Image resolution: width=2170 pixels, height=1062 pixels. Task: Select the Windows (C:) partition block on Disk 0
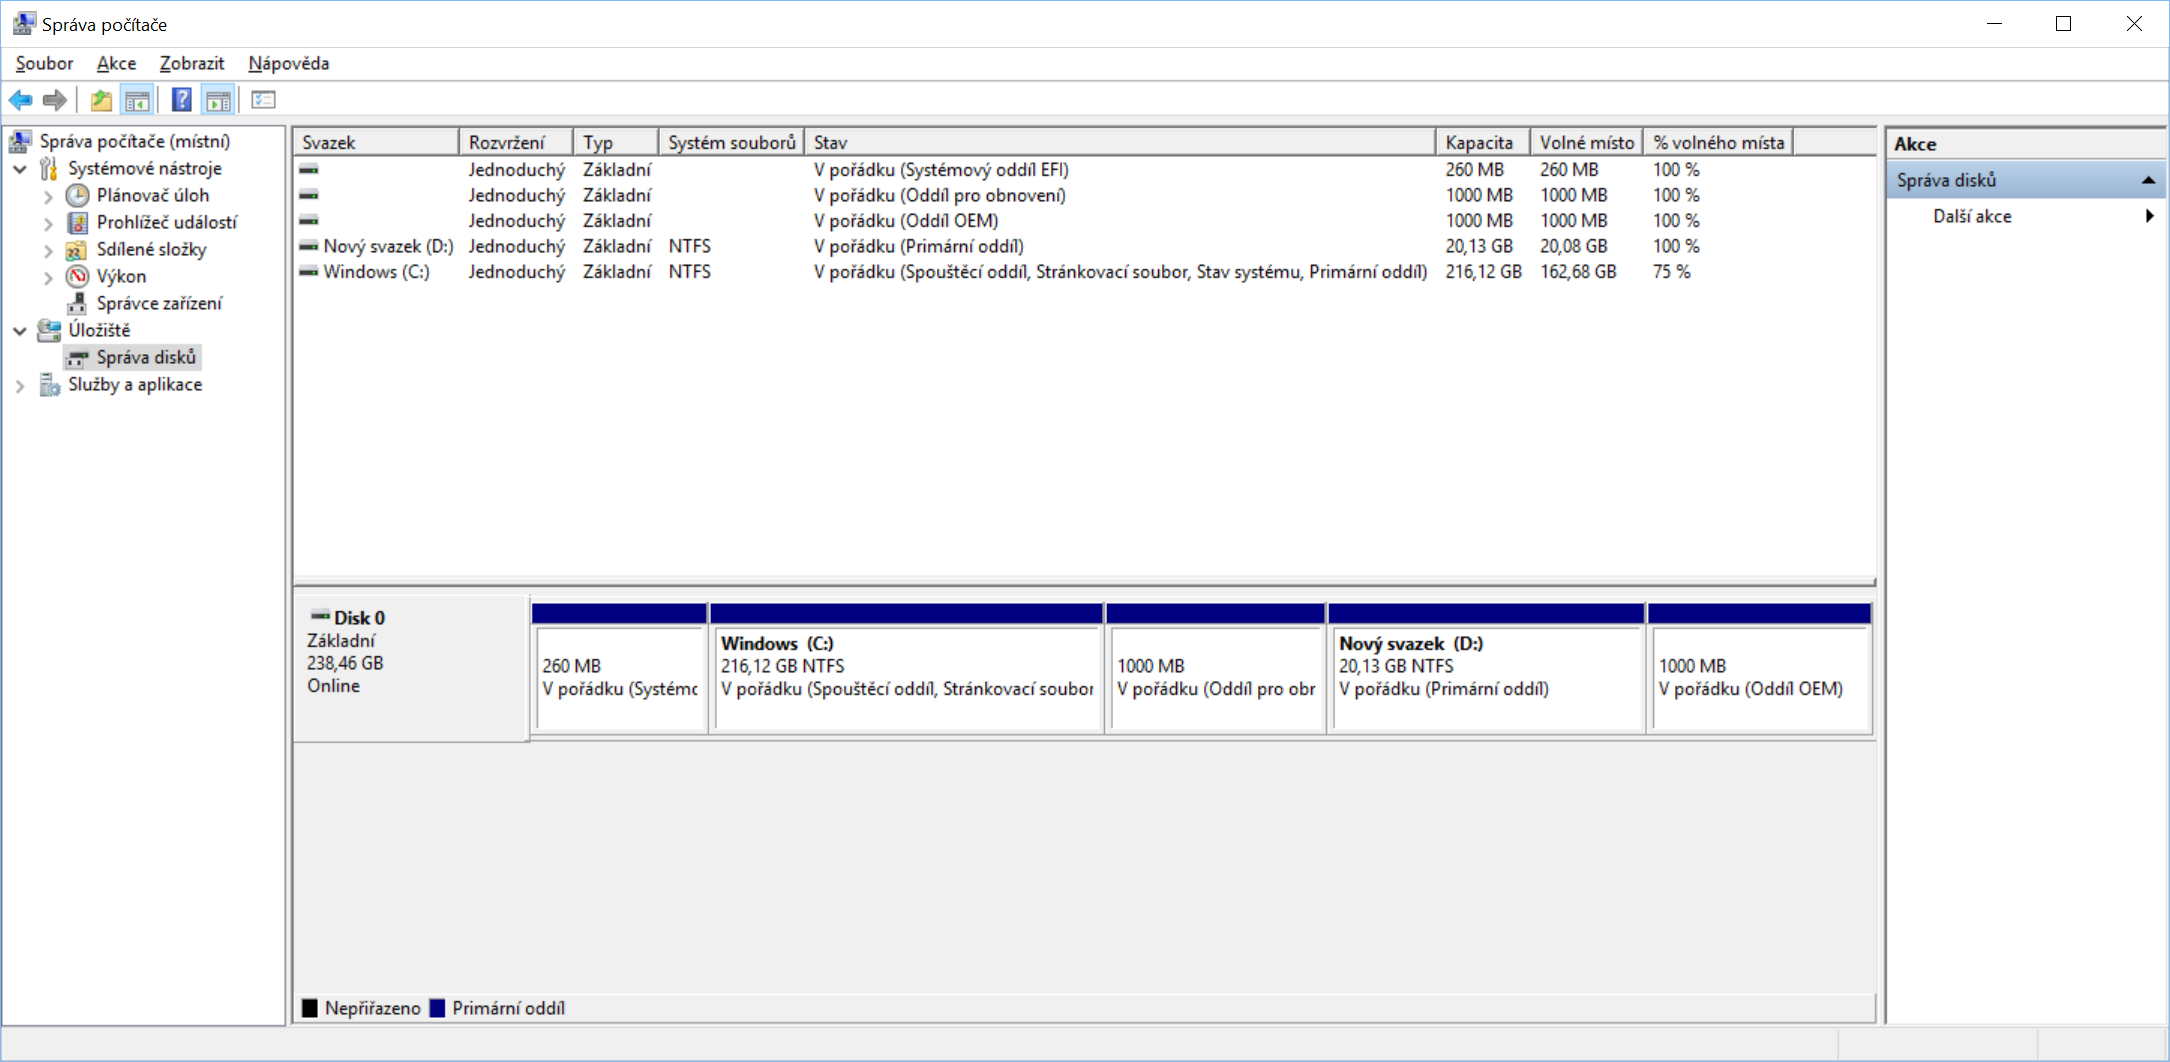907,668
